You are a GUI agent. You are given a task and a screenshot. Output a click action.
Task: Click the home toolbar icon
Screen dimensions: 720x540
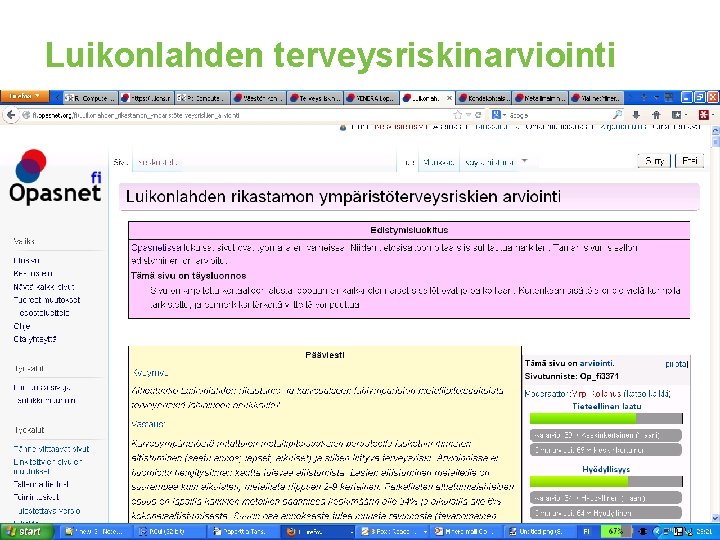click(x=656, y=115)
